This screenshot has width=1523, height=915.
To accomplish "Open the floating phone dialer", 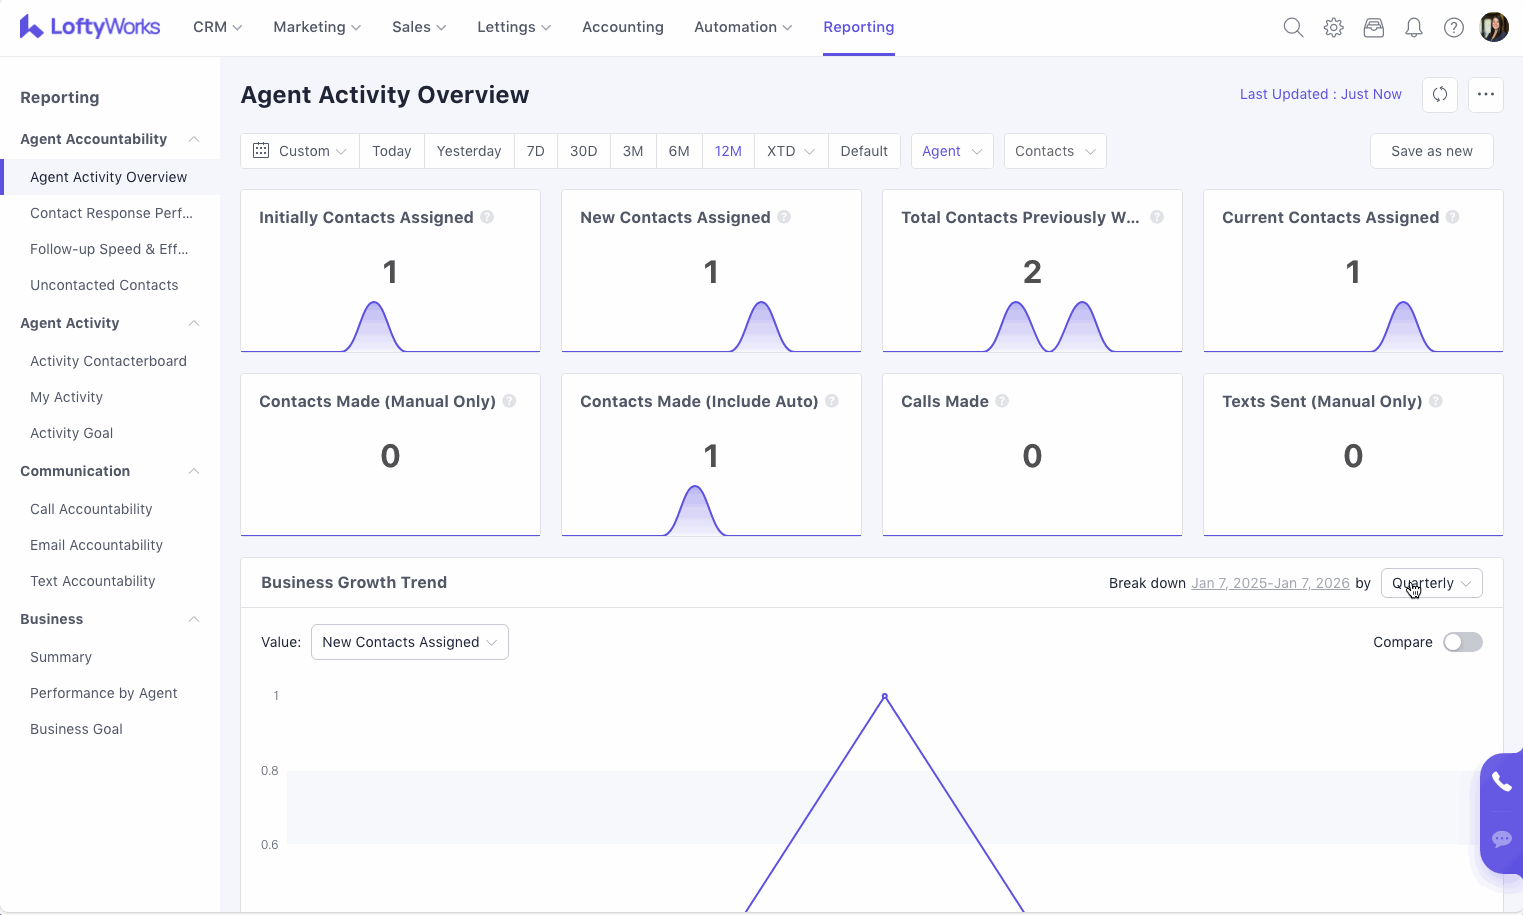I will pos(1501,782).
